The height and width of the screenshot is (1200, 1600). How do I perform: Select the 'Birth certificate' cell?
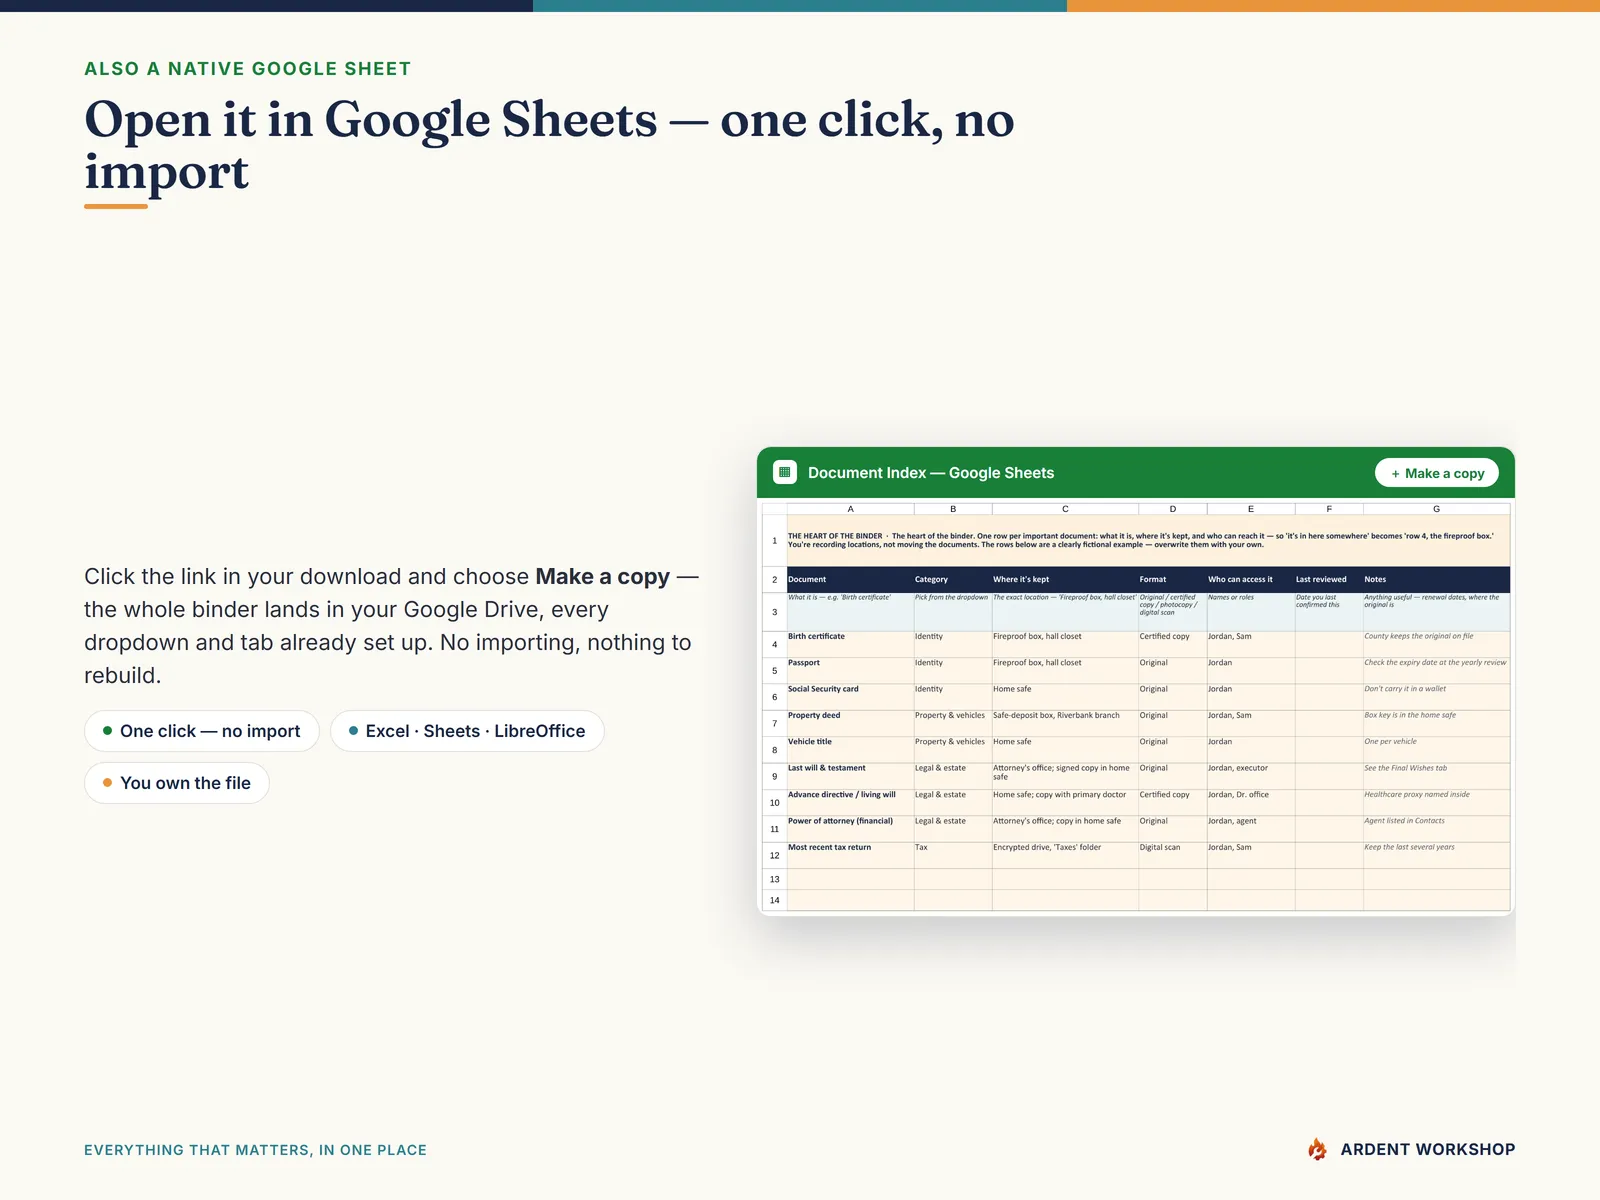[x=850, y=644]
